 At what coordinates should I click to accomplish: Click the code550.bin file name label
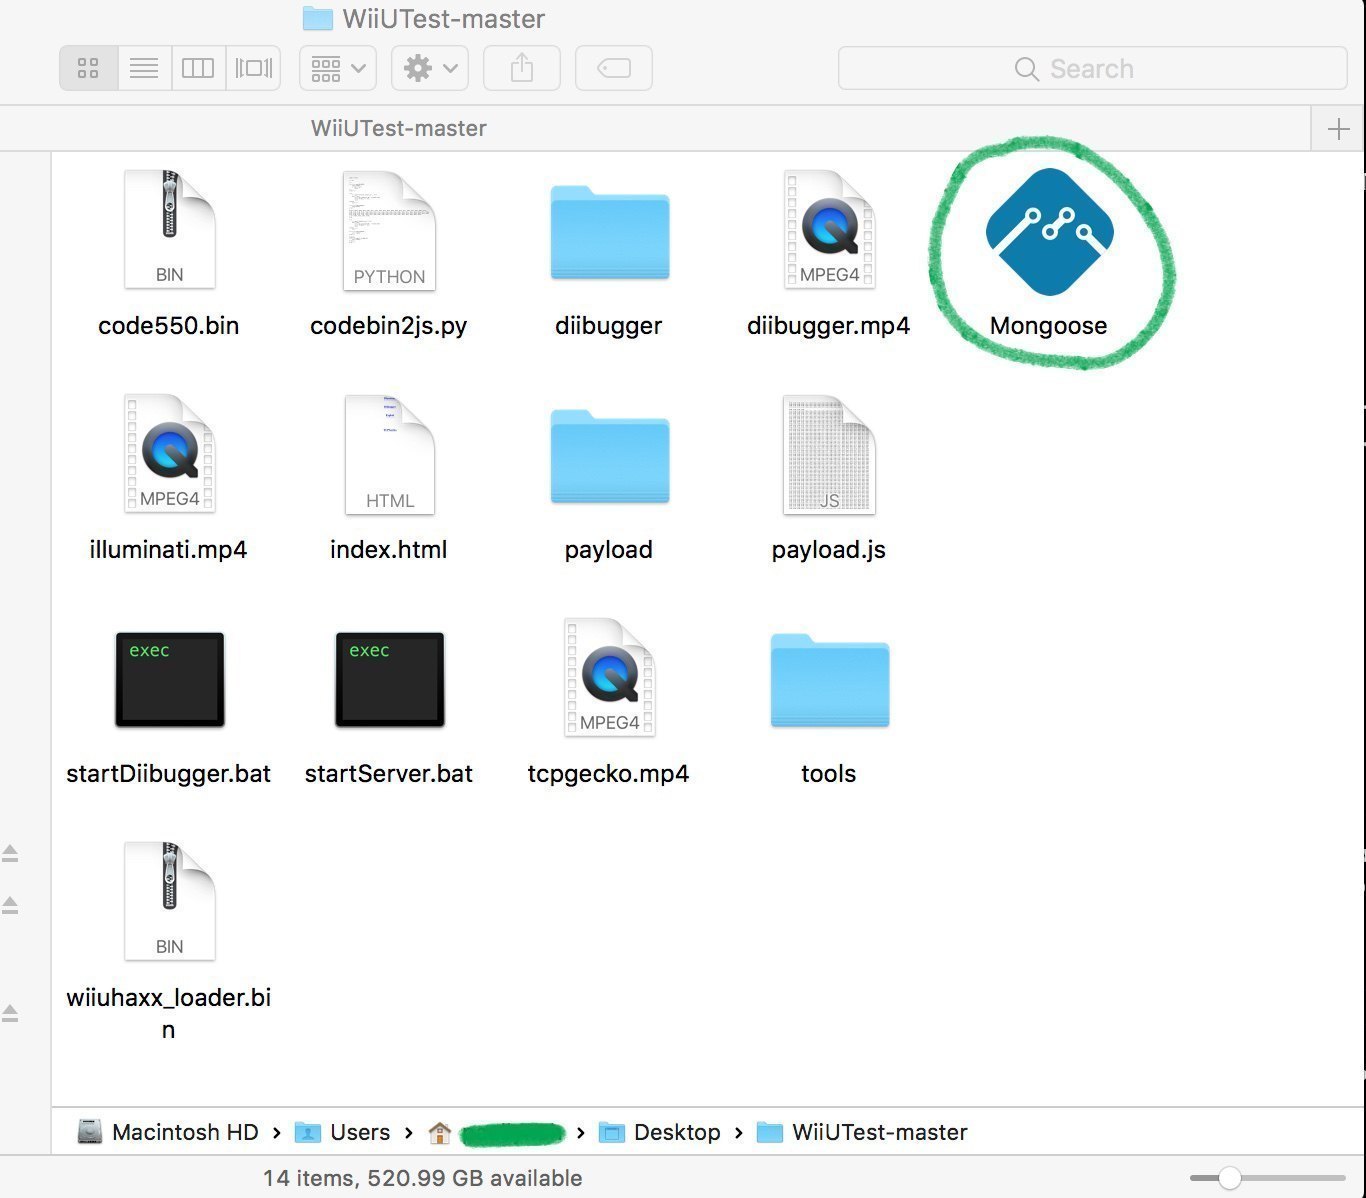[x=168, y=326]
